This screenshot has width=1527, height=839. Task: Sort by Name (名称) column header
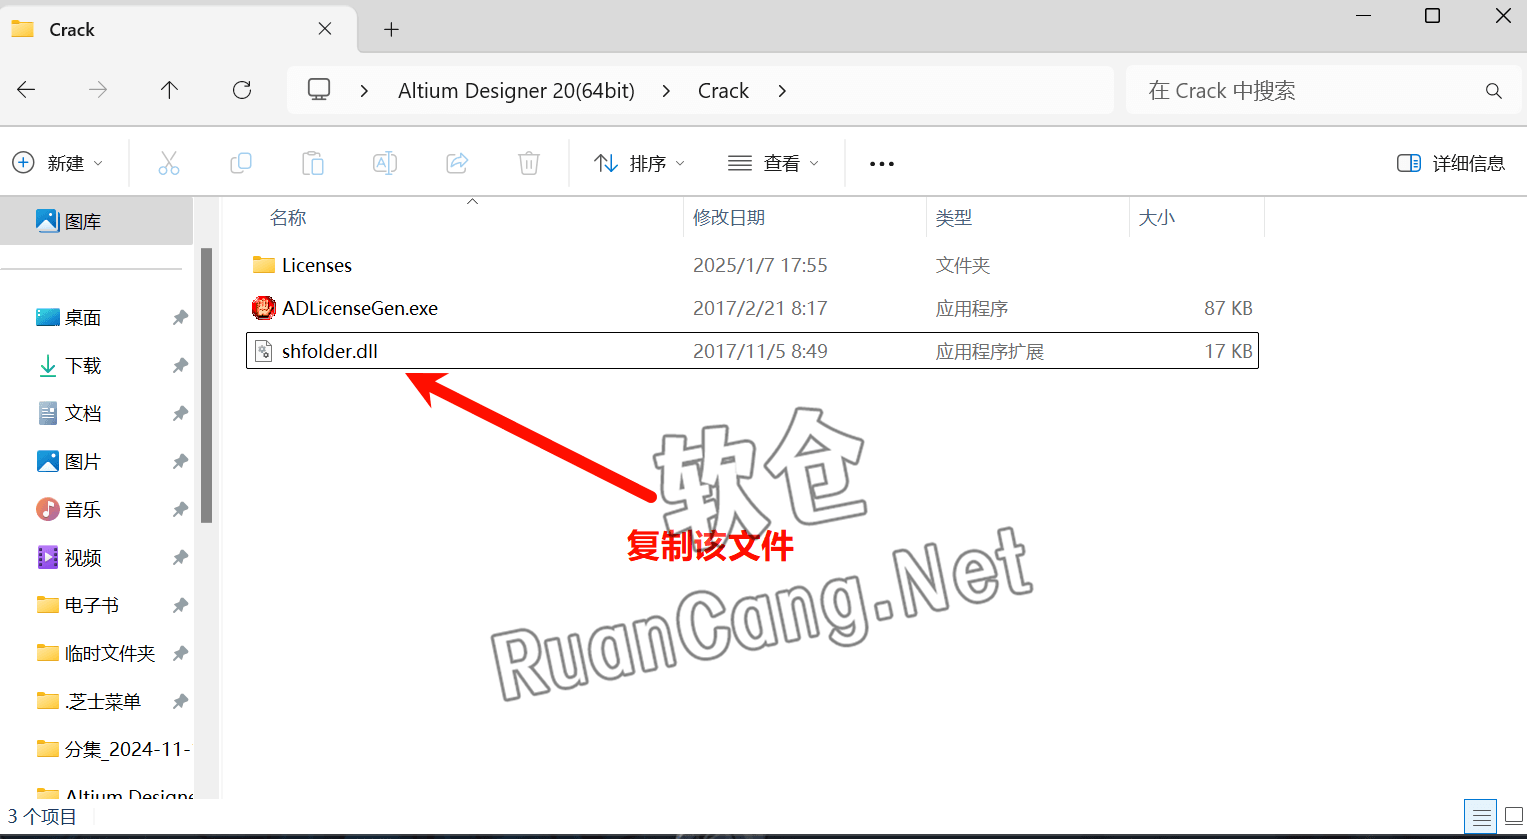(x=288, y=217)
